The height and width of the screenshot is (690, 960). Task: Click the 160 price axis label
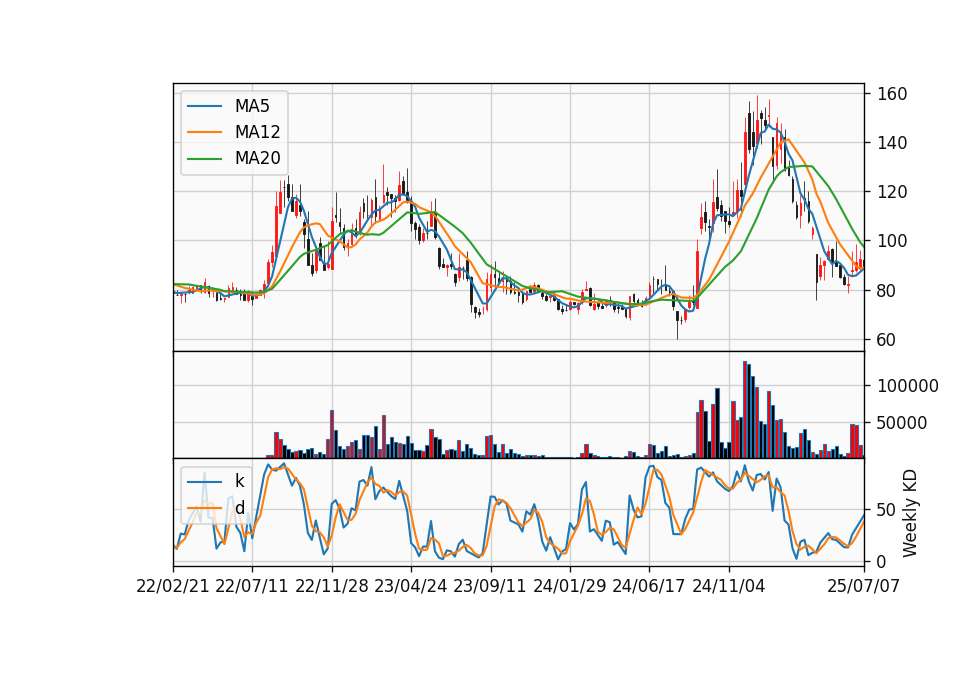(893, 94)
